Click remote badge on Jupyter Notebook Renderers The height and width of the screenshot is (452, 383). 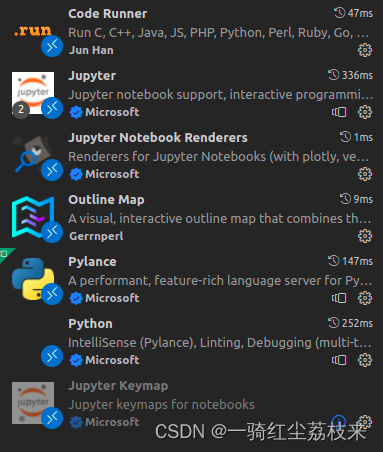coord(52,170)
